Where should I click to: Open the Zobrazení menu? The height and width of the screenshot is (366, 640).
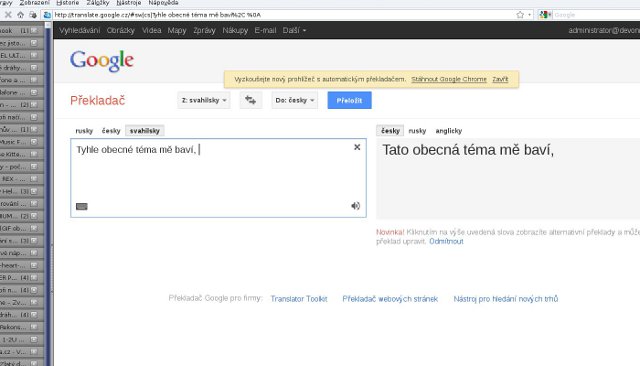click(x=34, y=3)
